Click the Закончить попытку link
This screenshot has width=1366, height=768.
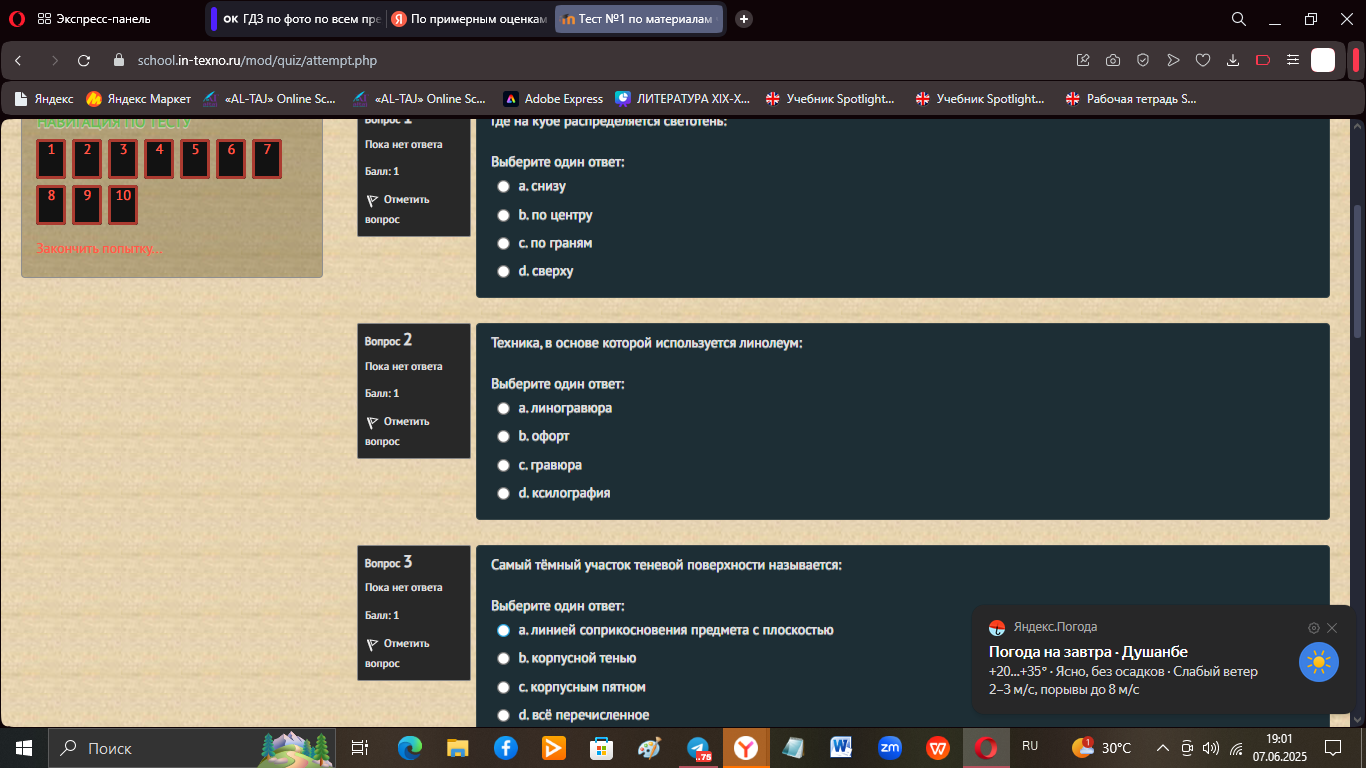tap(99, 248)
